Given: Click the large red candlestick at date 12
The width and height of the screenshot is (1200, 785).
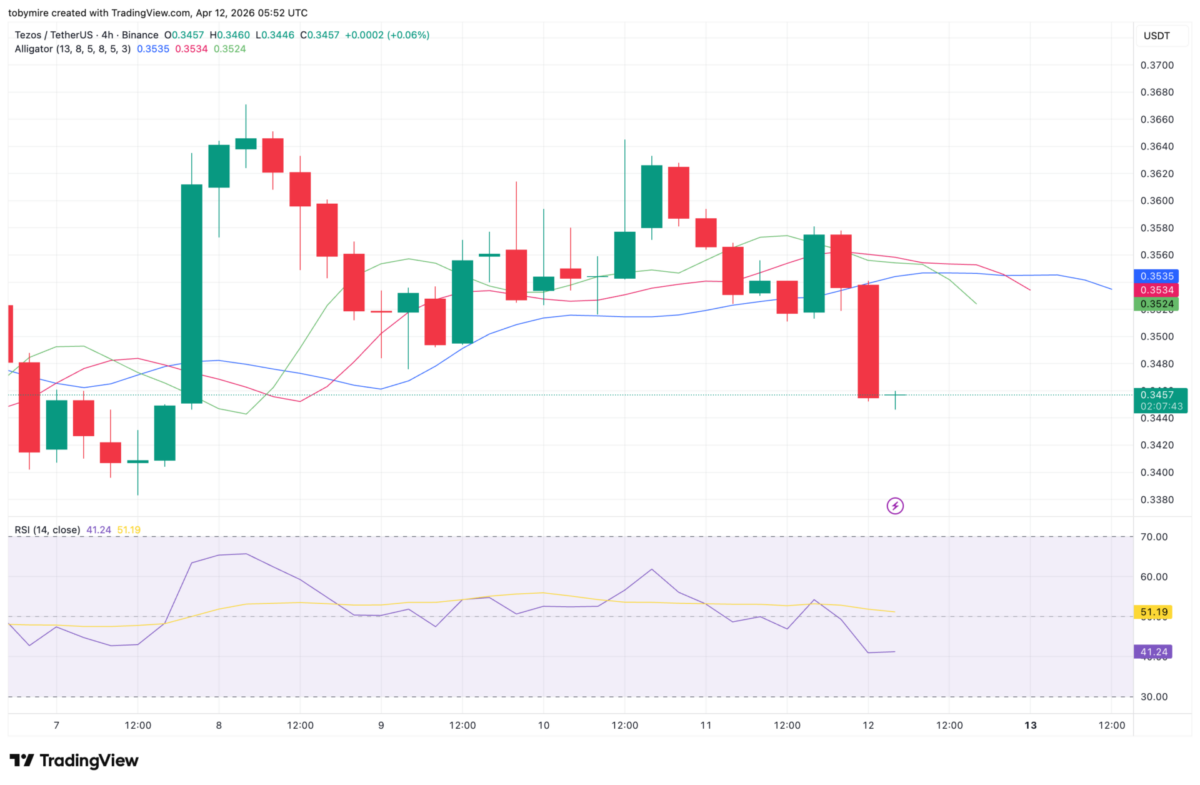Looking at the screenshot, I should 867,341.
